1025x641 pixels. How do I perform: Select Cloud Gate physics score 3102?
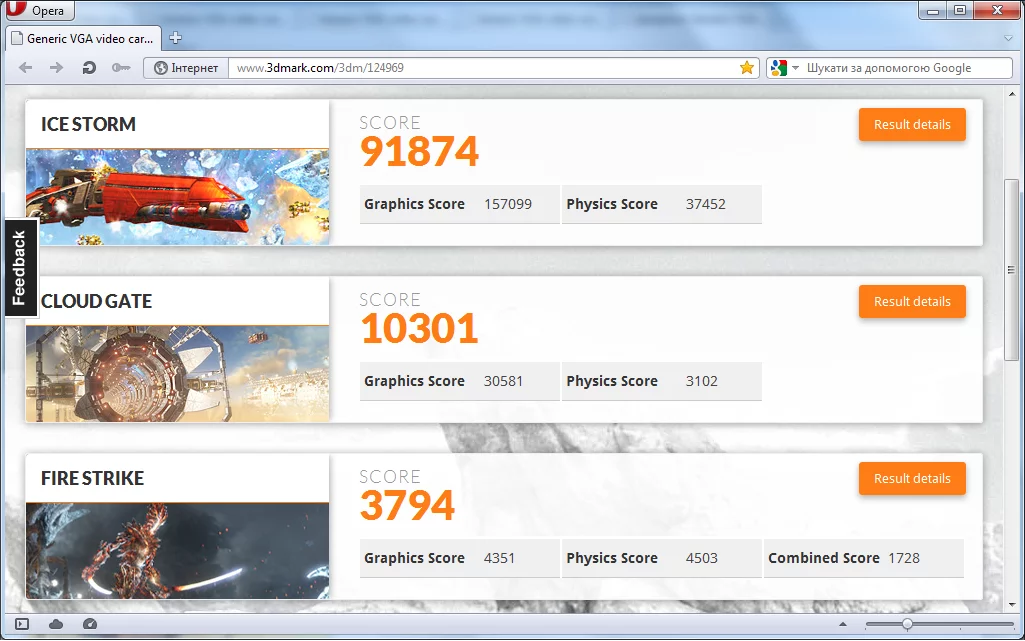701,381
